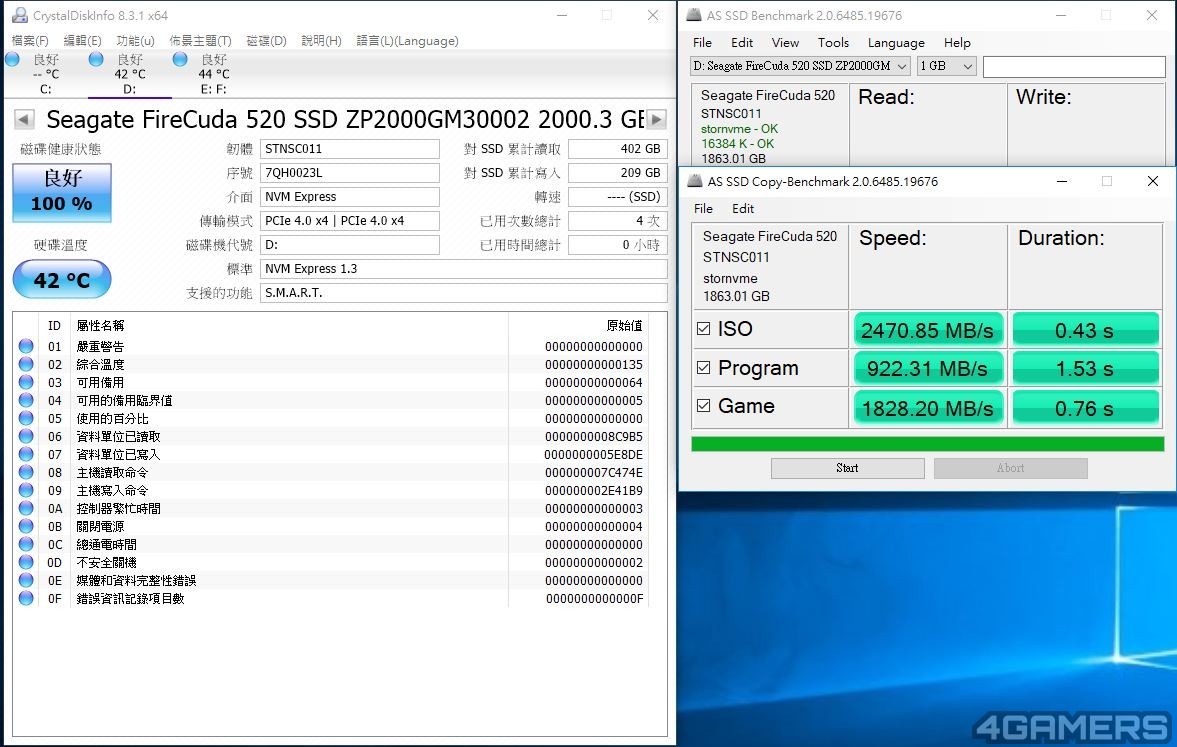Viewport: 1177px width, 747px height.
Task: Open the 1 GB test size dropdown
Action: (x=947, y=66)
